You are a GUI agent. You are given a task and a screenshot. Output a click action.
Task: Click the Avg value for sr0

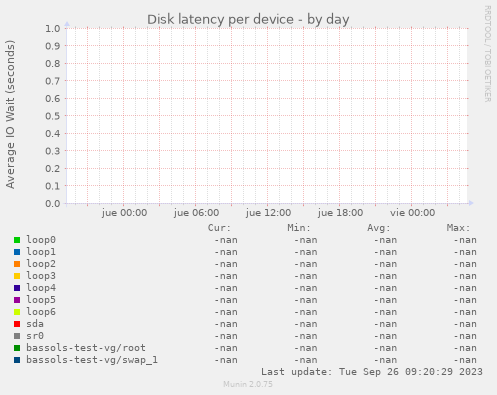(385, 336)
